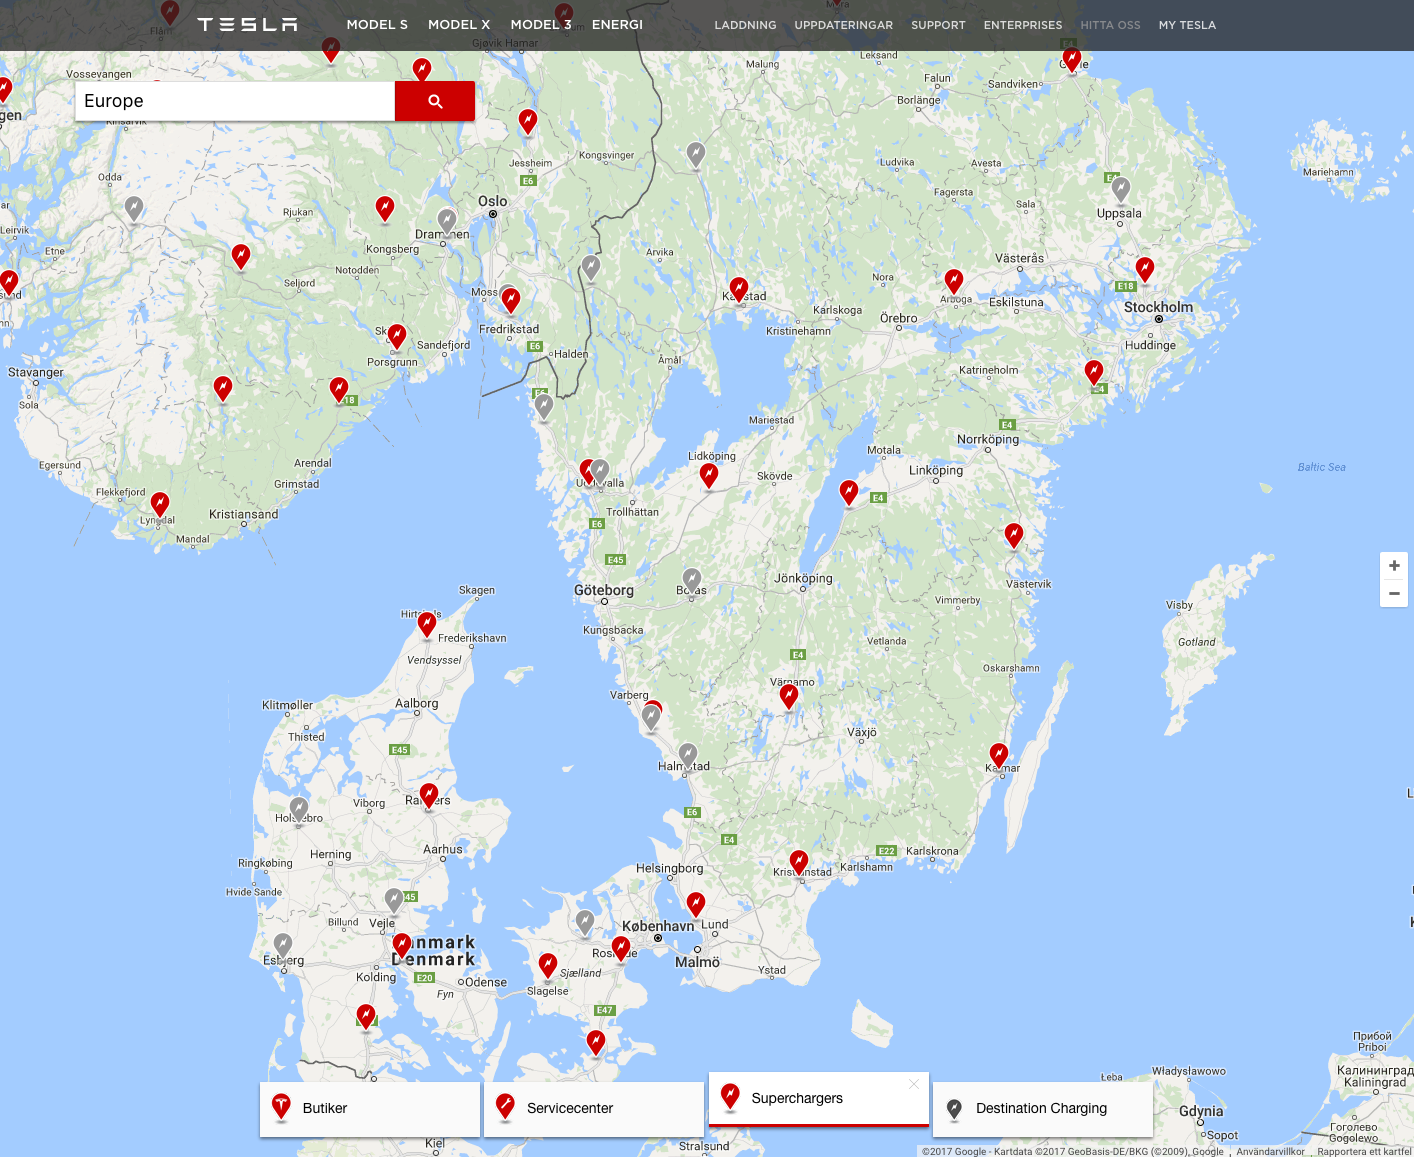Open the Rapportera ett kartfel link
This screenshot has height=1157, width=1414.
(1364, 1151)
